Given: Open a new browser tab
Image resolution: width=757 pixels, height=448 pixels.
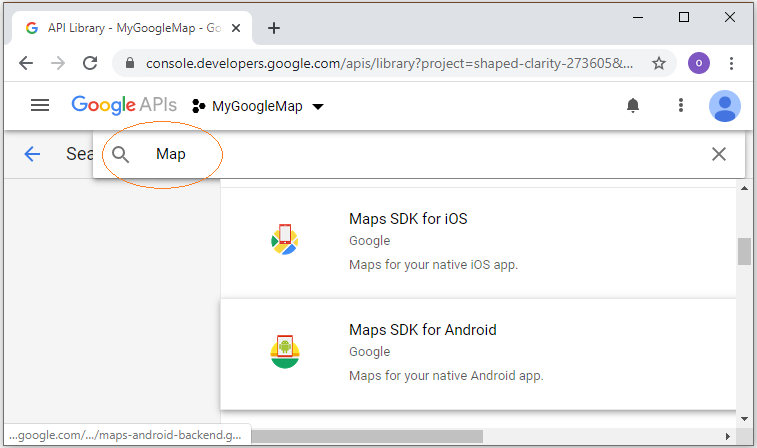Looking at the screenshot, I should 274,28.
